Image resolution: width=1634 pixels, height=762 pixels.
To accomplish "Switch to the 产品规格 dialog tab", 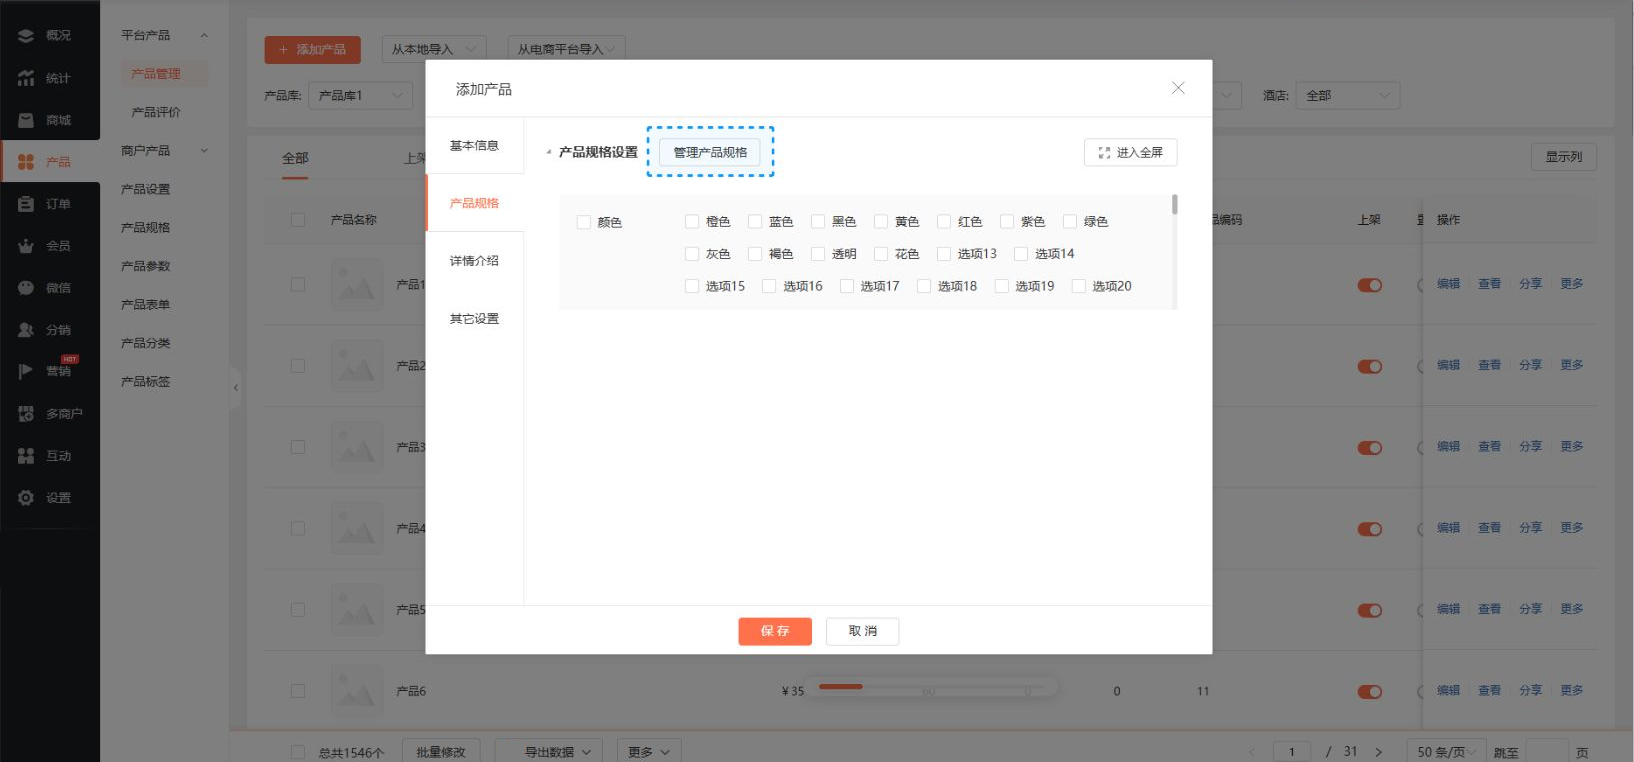I will (474, 203).
